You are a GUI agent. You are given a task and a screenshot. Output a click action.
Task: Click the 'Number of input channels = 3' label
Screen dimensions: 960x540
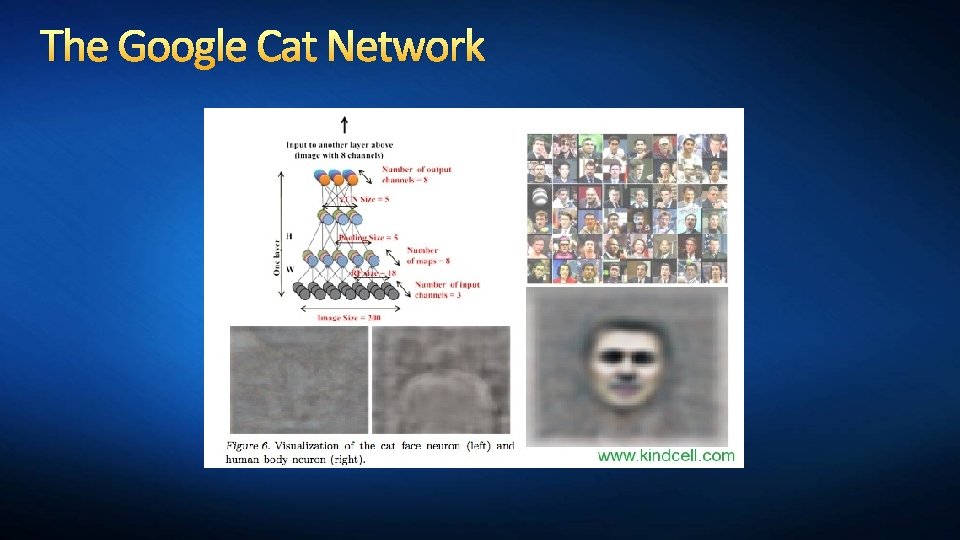point(448,290)
